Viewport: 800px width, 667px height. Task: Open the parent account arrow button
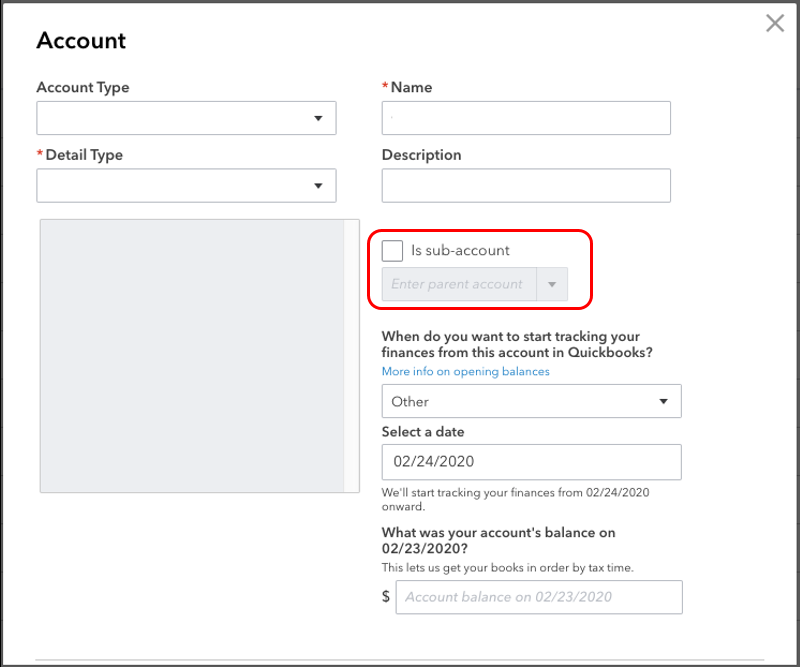pos(552,284)
